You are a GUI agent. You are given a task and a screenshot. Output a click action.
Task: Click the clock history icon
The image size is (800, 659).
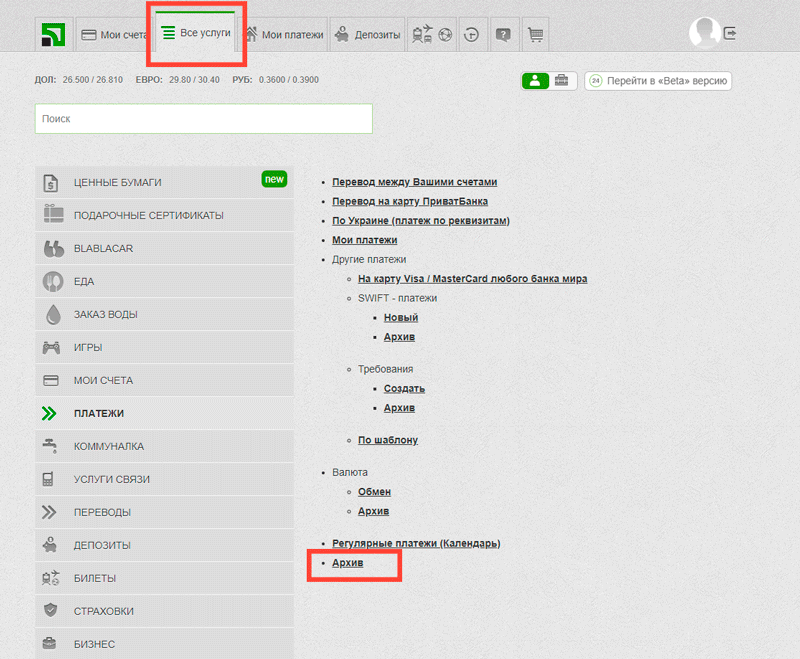(472, 33)
